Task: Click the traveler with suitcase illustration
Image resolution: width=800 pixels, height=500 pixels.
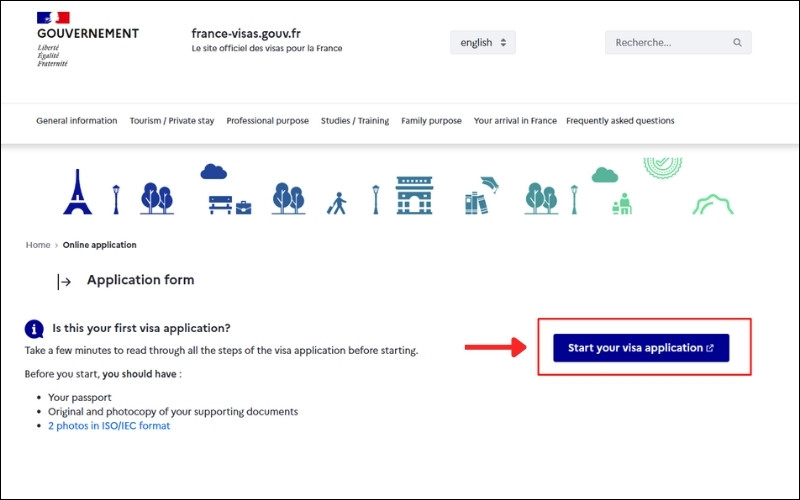Action: [x=337, y=203]
